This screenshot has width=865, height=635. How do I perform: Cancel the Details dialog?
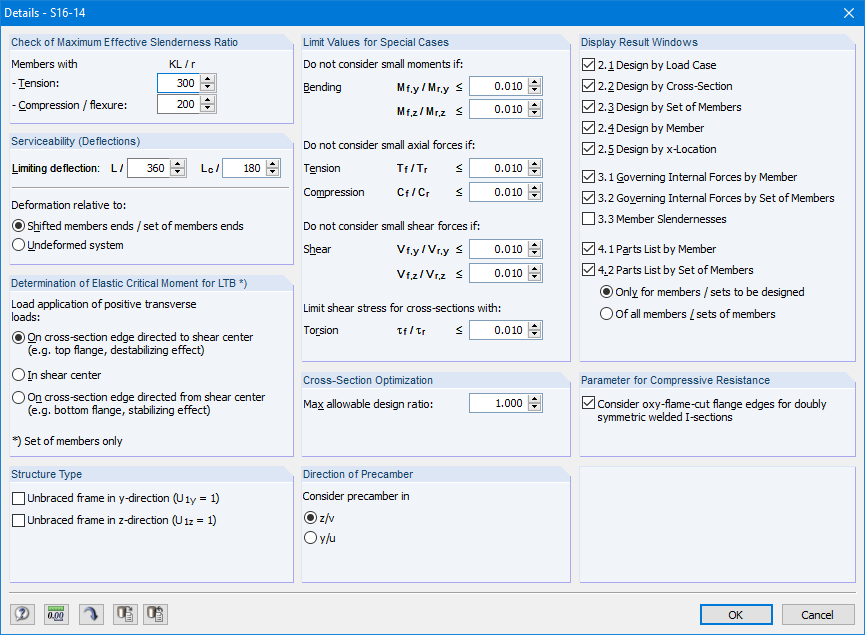coord(818,614)
